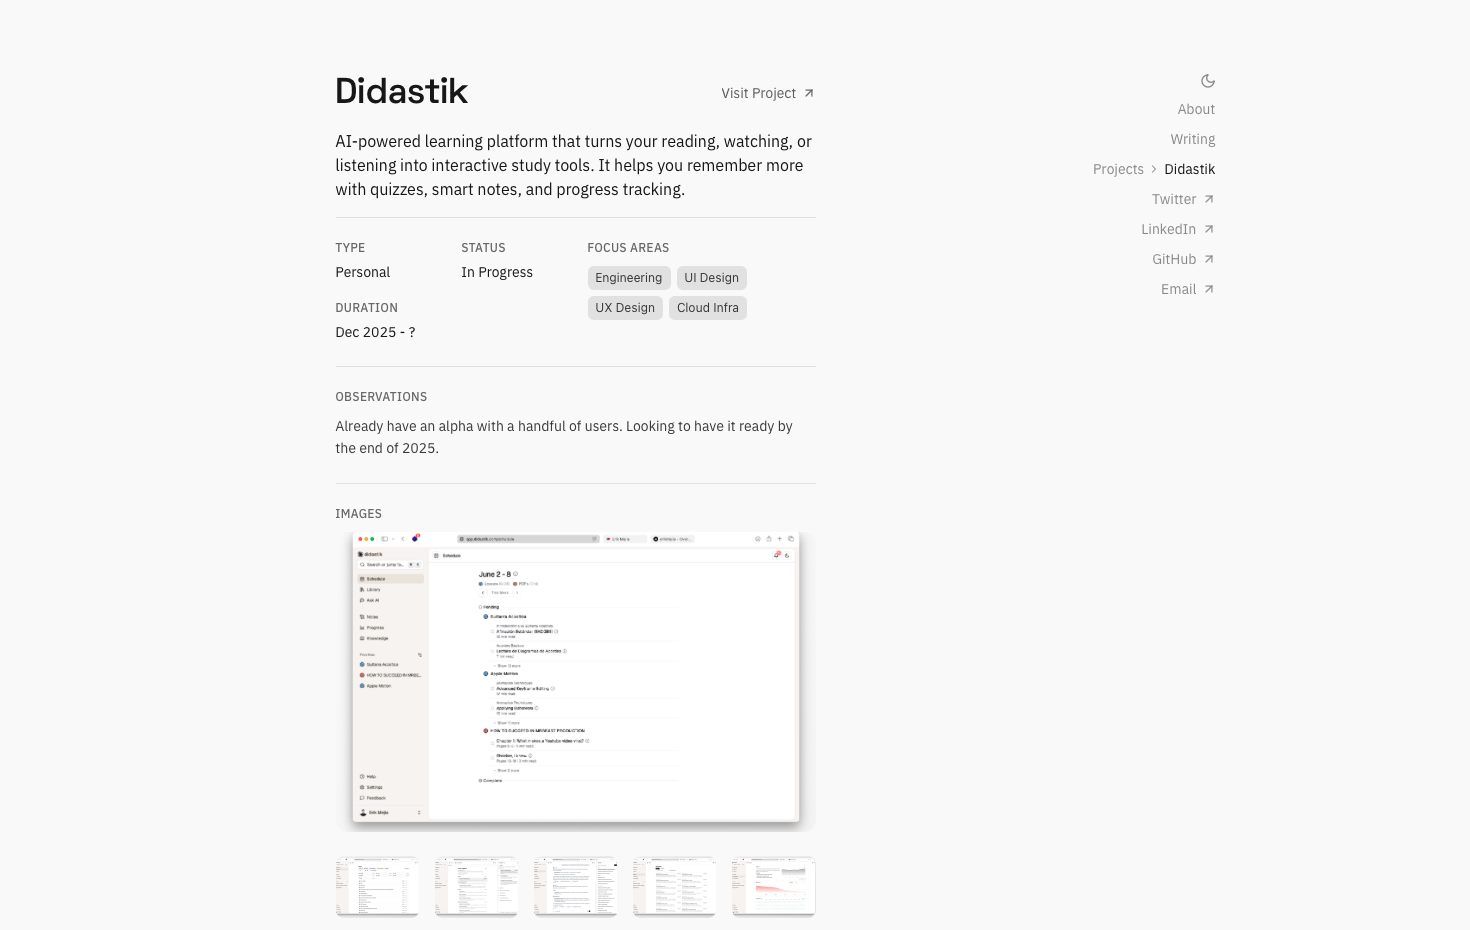Click the external arrow icon next to GitHub
This screenshot has height=930, width=1470.
pos(1209,259)
